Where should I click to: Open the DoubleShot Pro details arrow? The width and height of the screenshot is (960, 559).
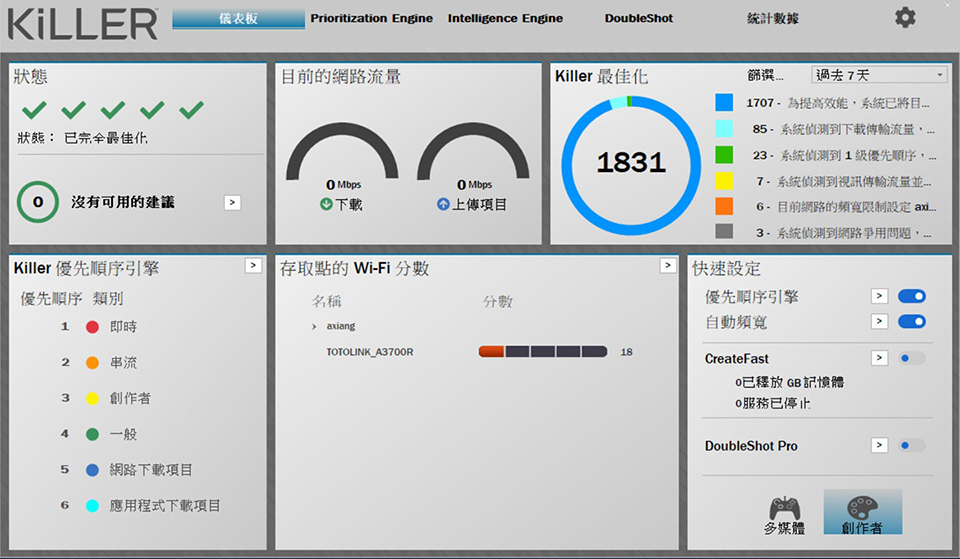[879, 445]
